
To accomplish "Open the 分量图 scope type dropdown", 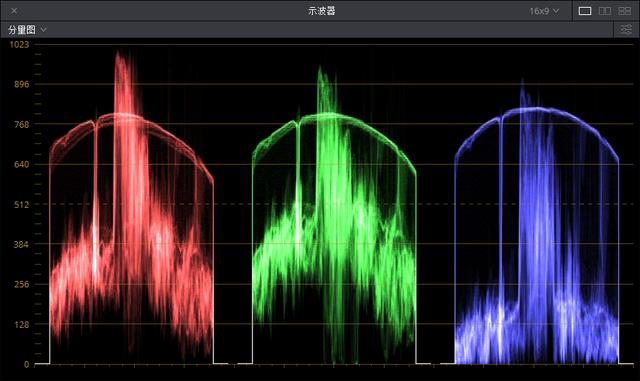I will tap(27, 30).
